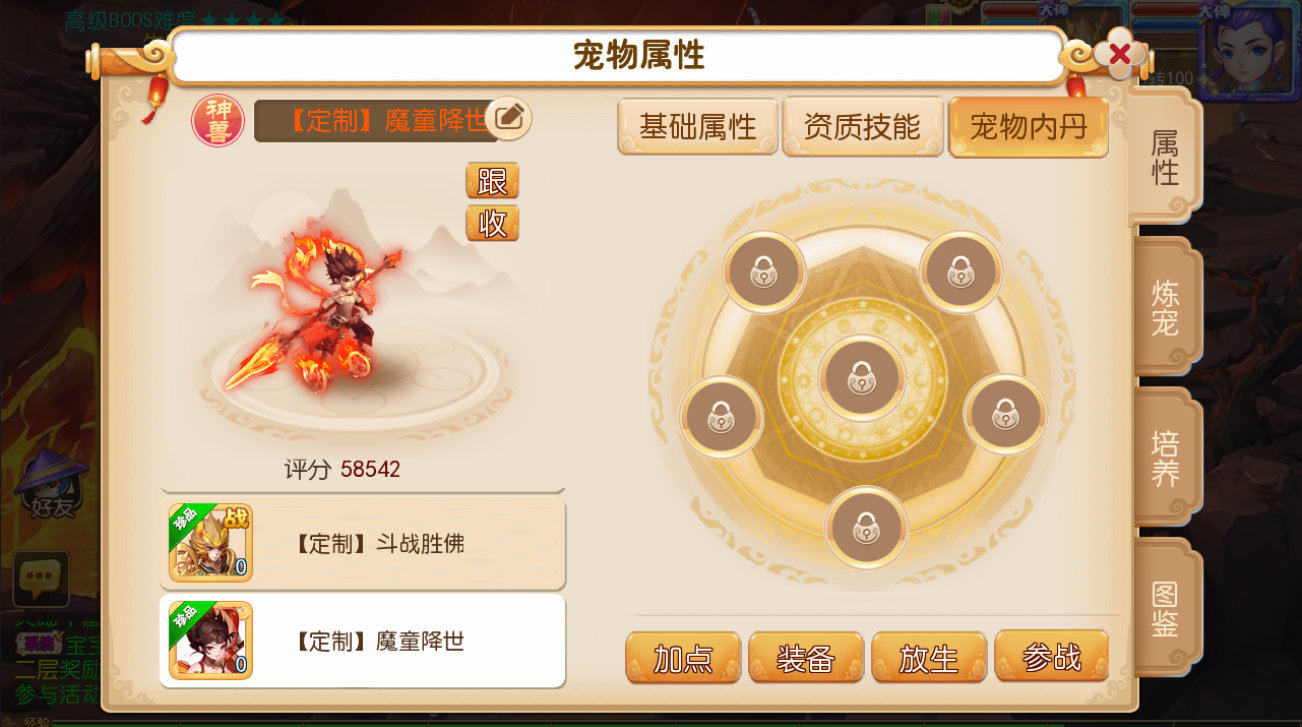
Task: Toggle the 跟 follow button
Action: (x=492, y=181)
